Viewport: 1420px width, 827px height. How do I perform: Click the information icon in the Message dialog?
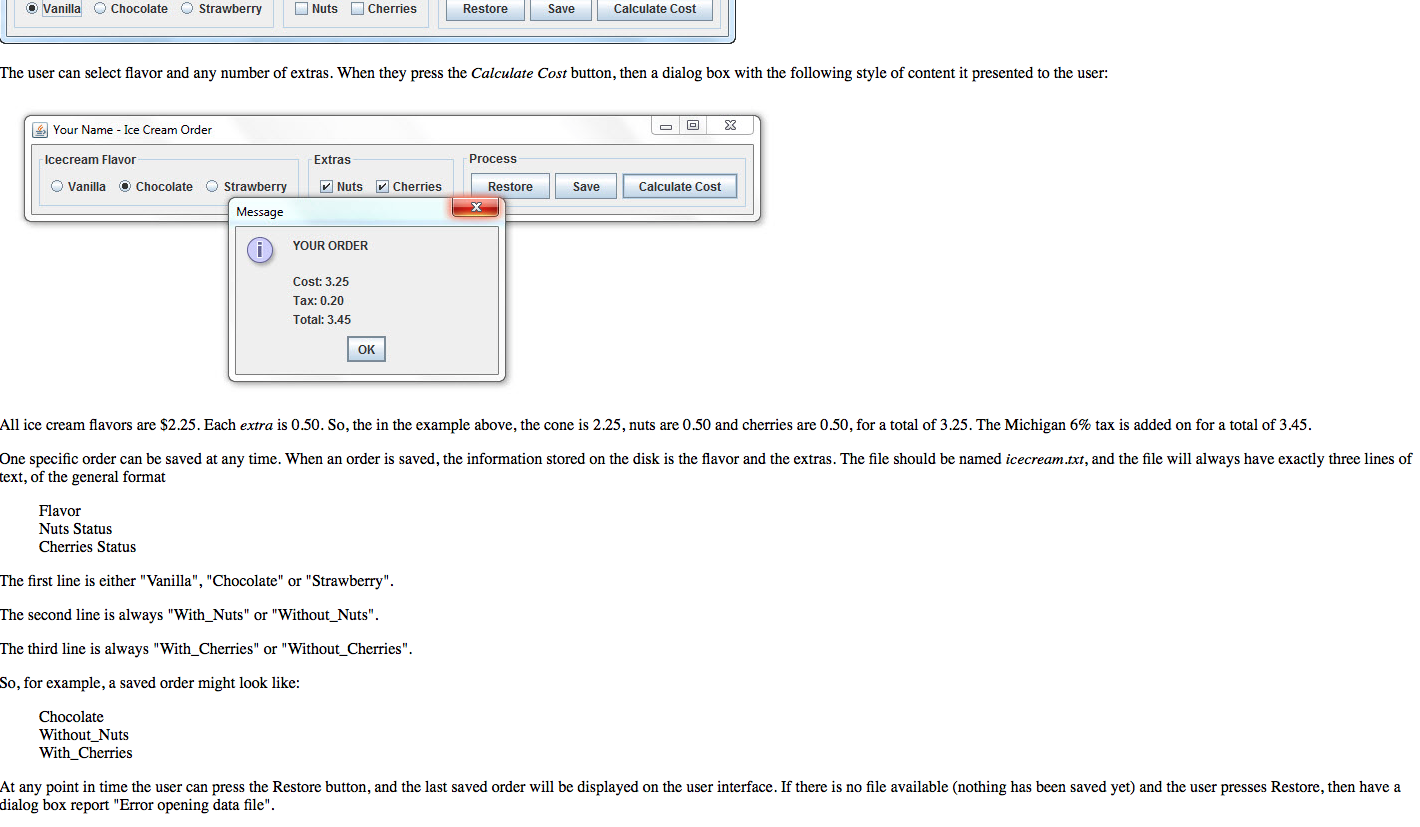(260, 250)
